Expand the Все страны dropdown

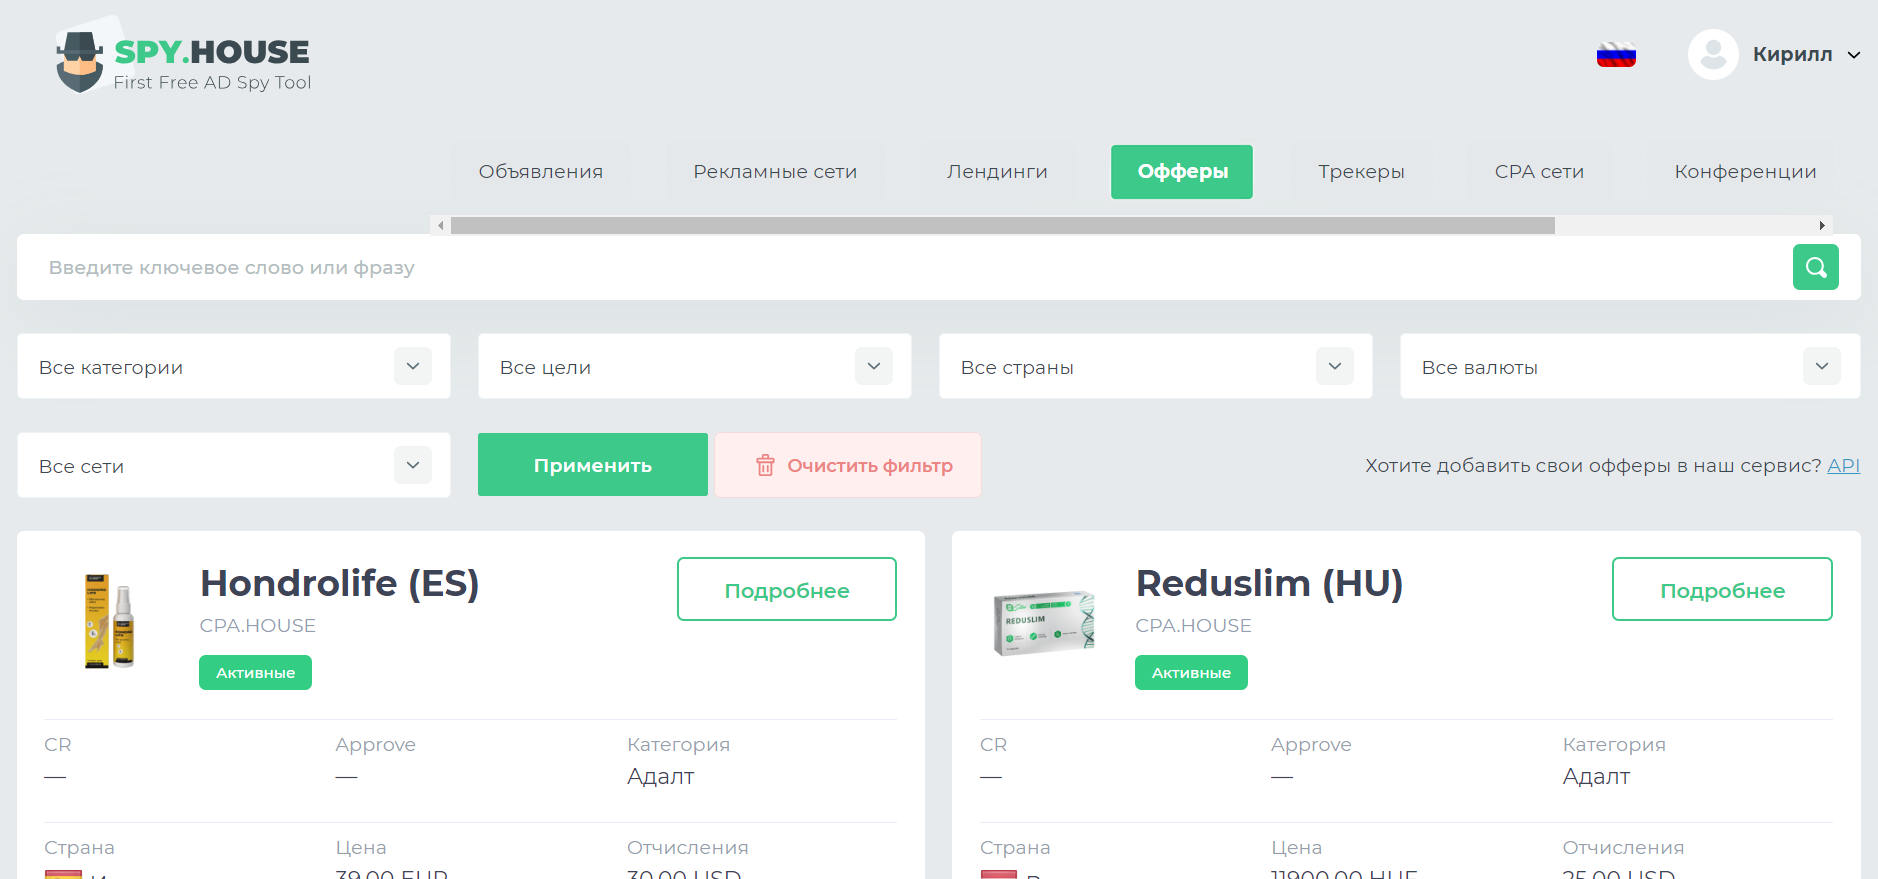tap(1156, 366)
